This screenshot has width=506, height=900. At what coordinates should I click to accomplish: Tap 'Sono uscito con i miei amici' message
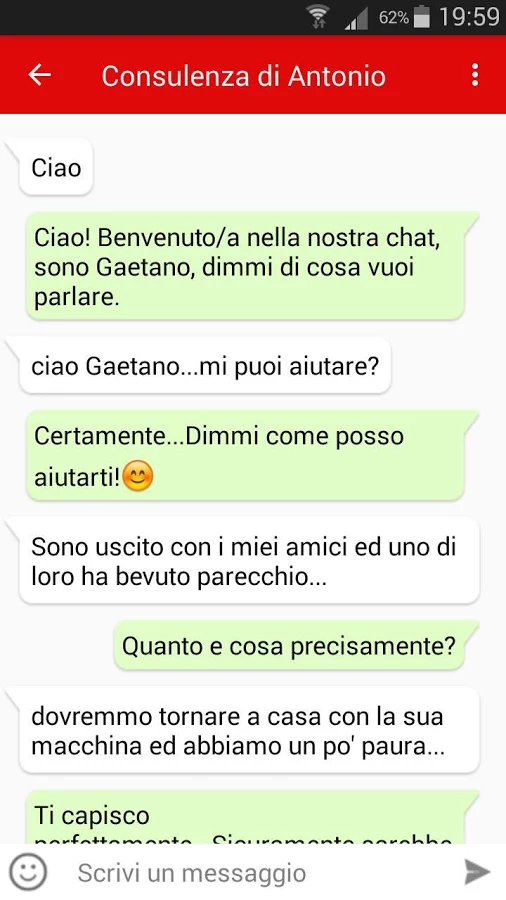(x=249, y=561)
